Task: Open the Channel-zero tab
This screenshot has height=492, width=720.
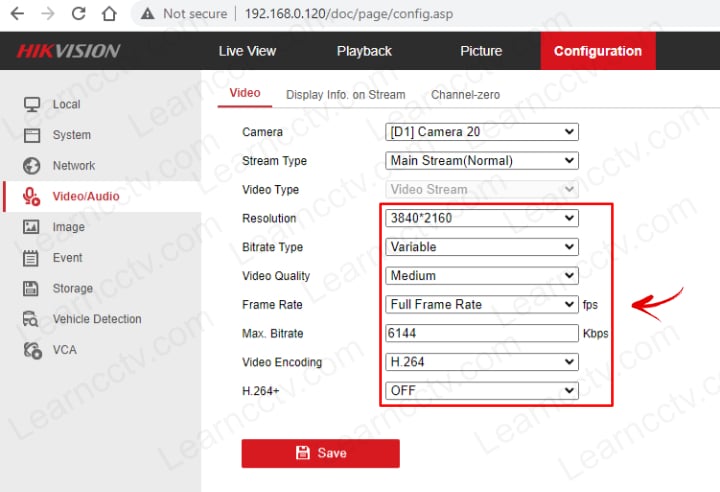Action: tap(465, 95)
